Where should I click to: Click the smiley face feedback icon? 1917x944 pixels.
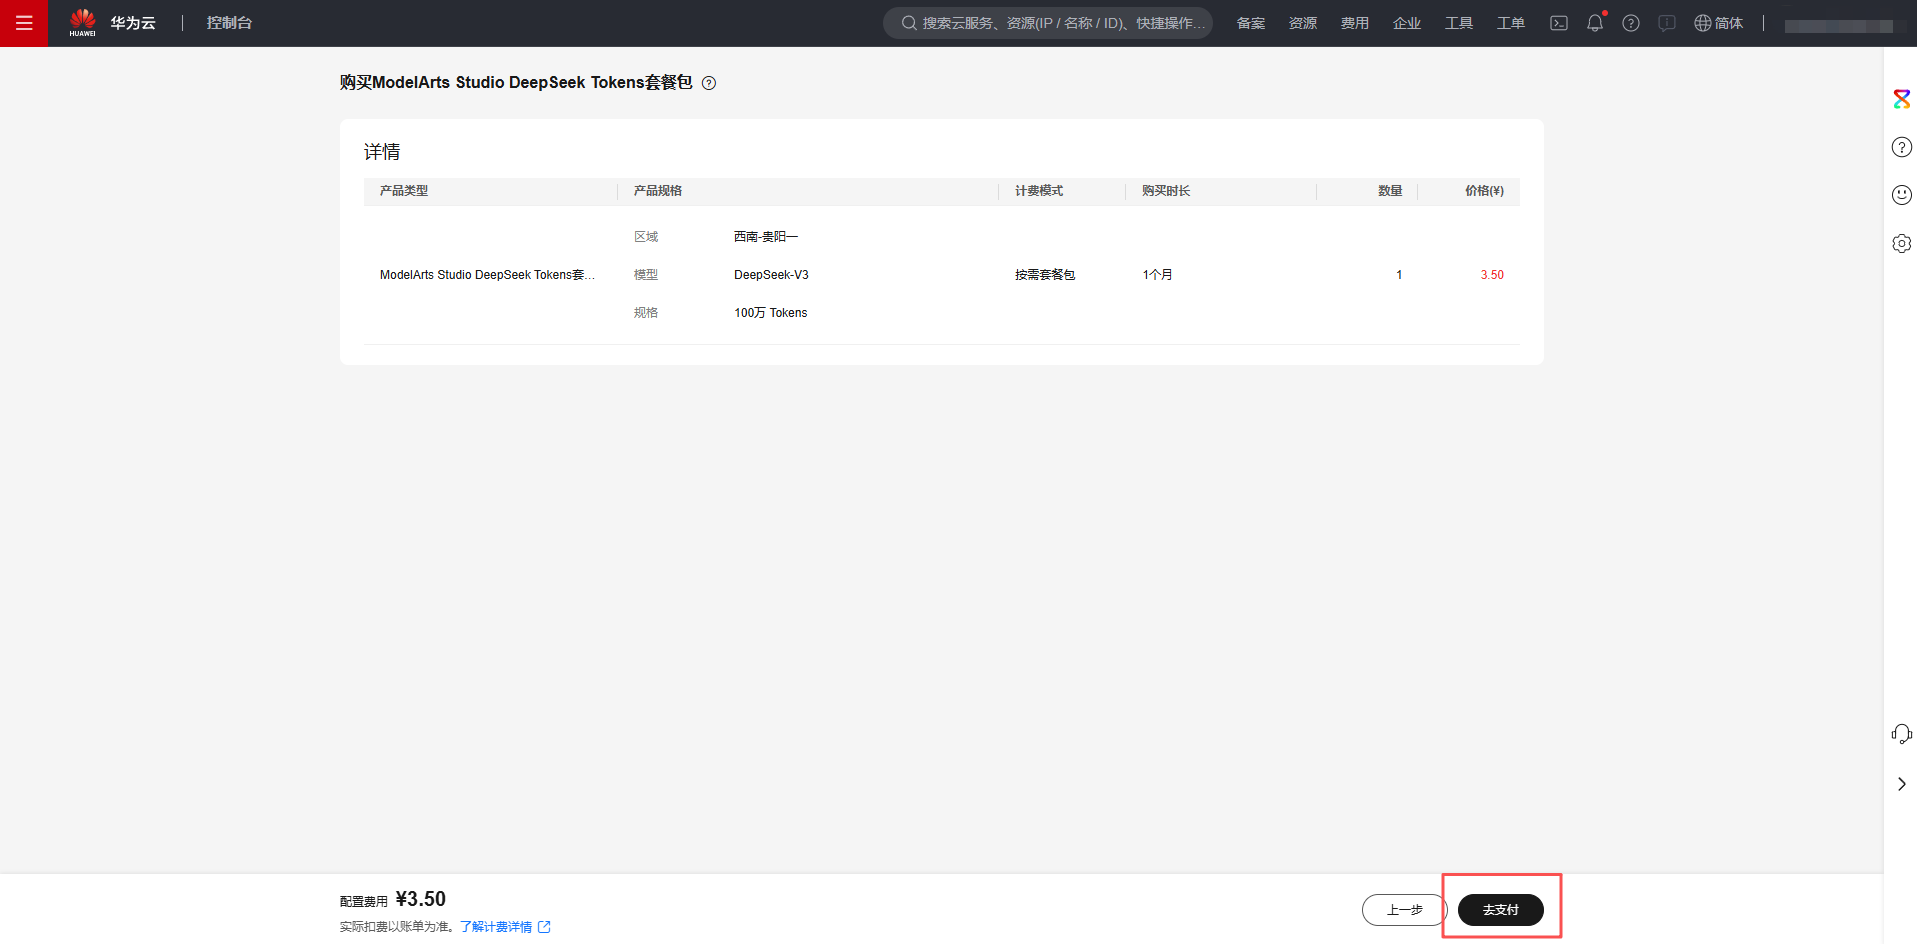coord(1901,195)
